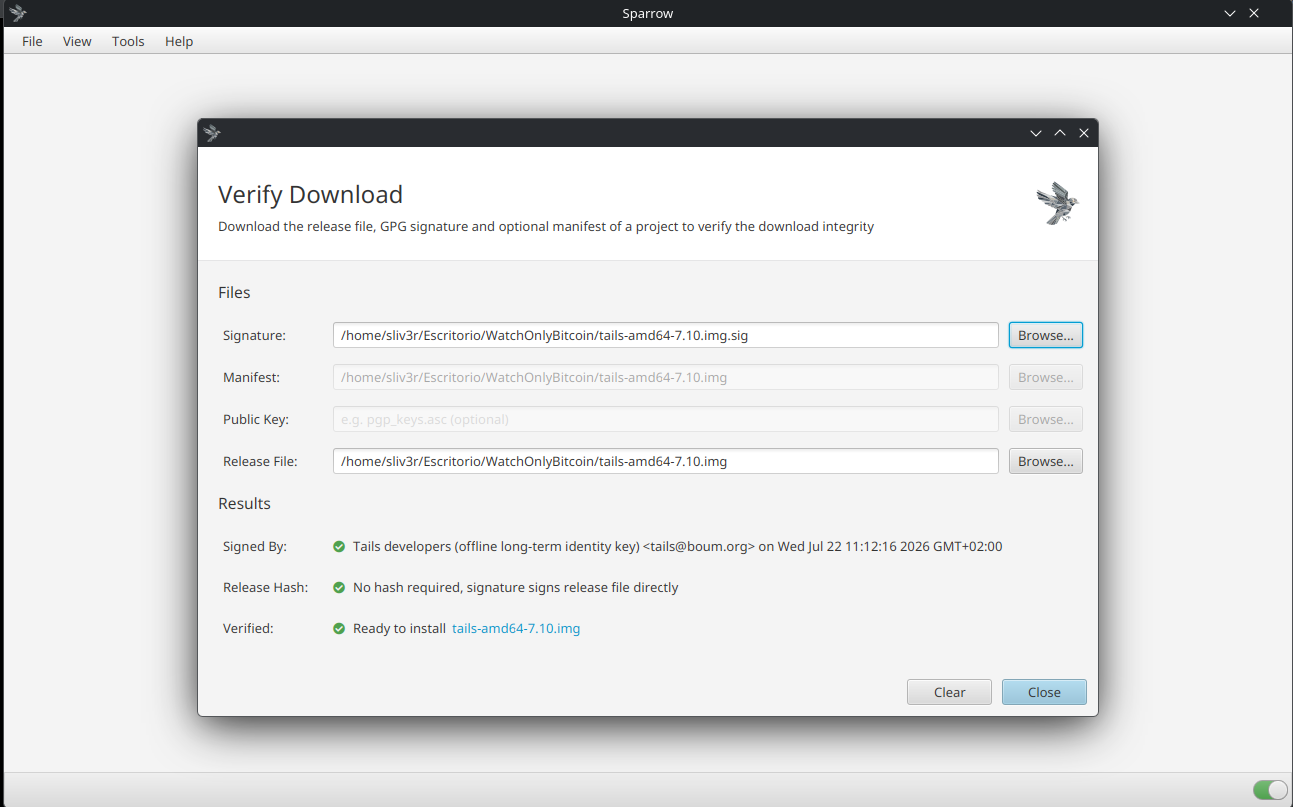The width and height of the screenshot is (1293, 807).
Task: Close the main Sparrow window
Action: point(1254,13)
